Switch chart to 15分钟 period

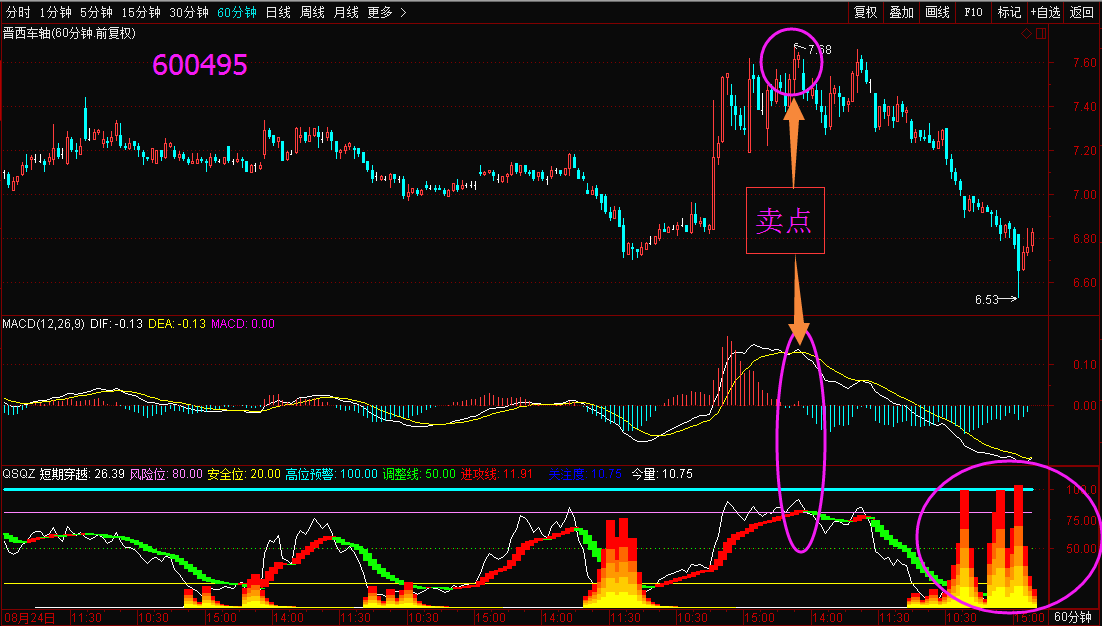click(x=141, y=12)
